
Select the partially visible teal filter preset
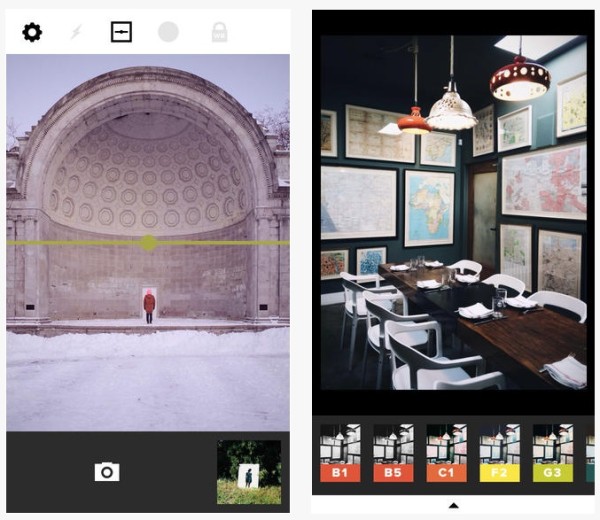pos(590,453)
